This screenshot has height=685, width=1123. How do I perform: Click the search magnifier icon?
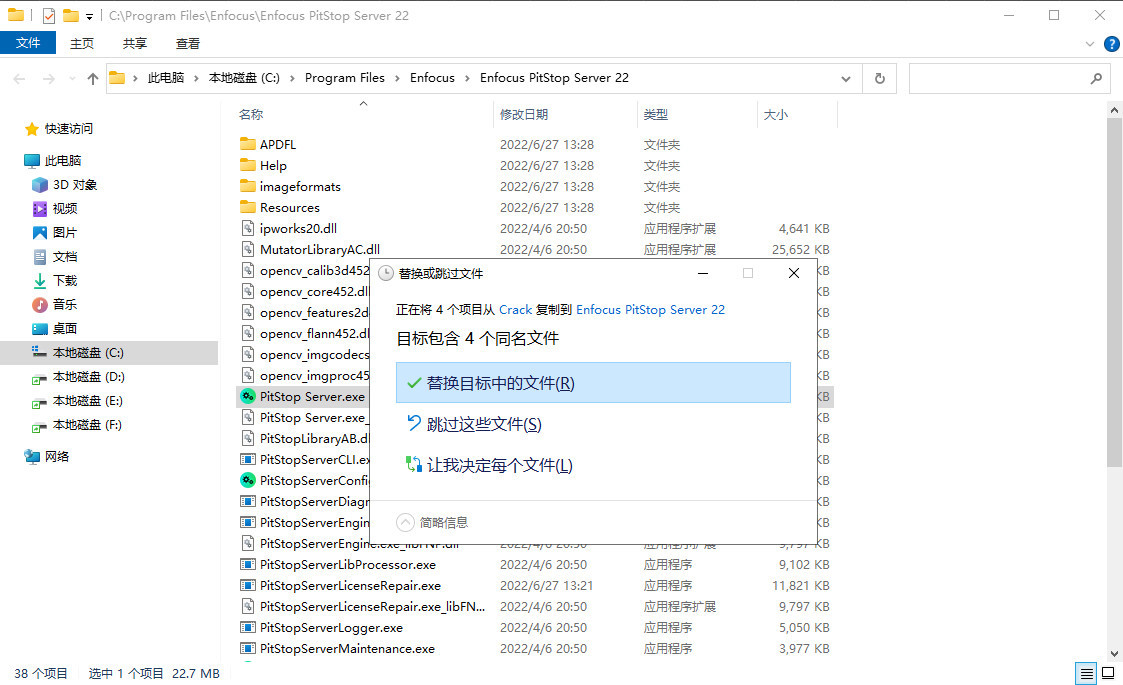(1097, 79)
